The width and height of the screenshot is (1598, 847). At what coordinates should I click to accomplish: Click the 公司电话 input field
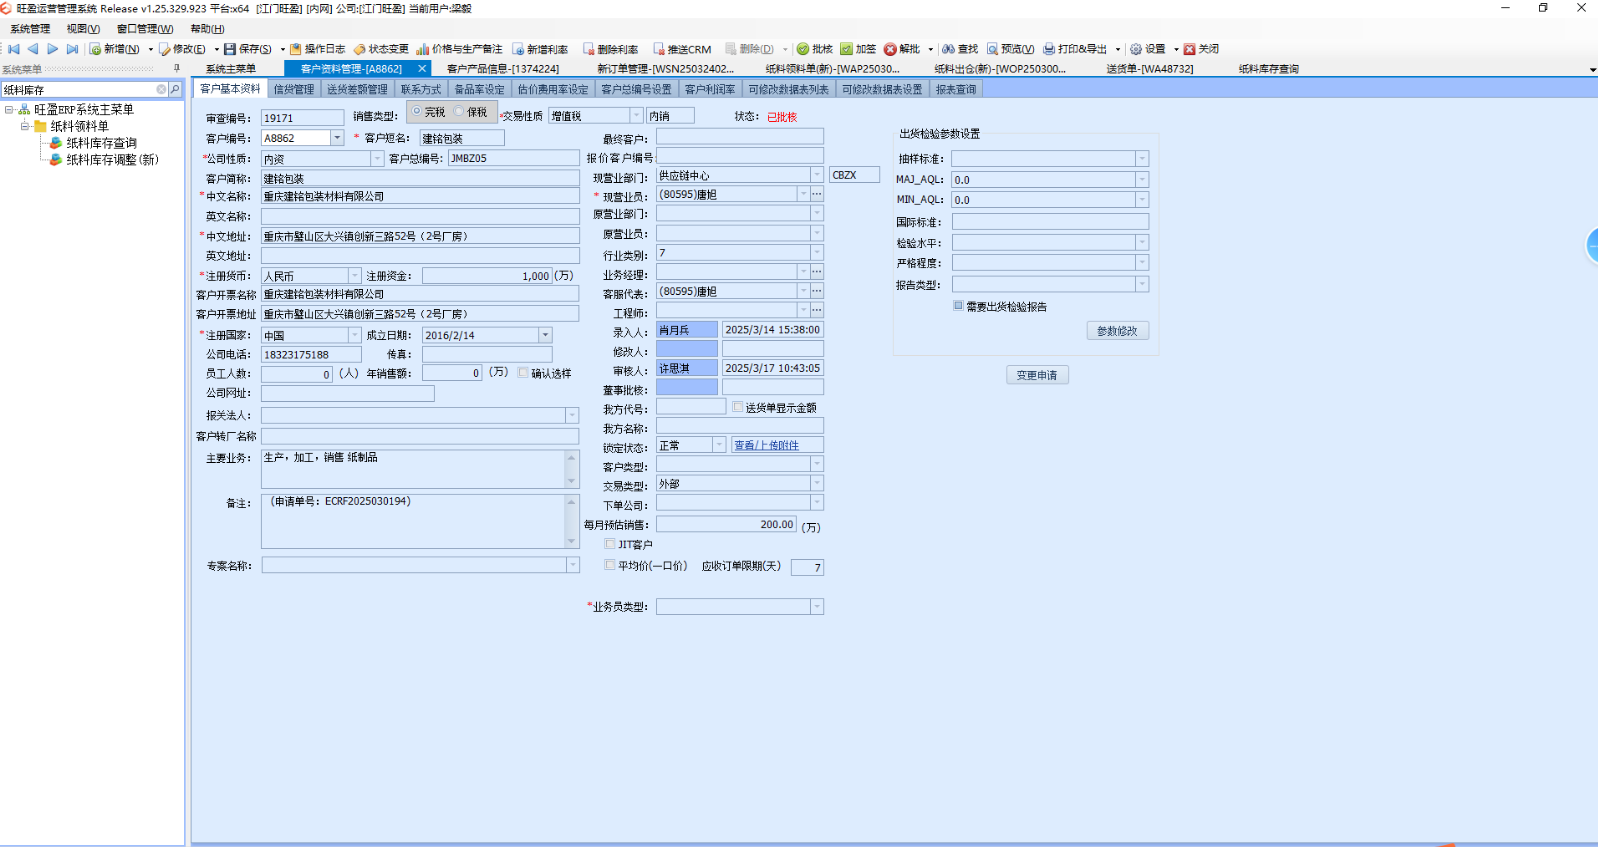pyautogui.click(x=311, y=354)
